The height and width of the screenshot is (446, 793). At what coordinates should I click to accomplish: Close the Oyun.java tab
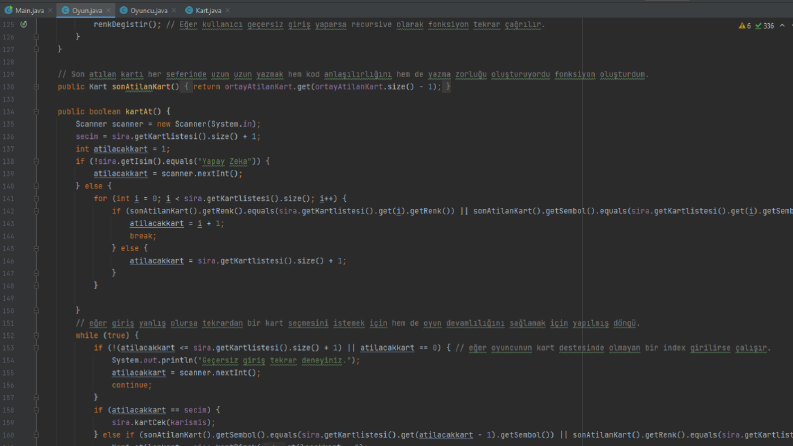[108, 10]
